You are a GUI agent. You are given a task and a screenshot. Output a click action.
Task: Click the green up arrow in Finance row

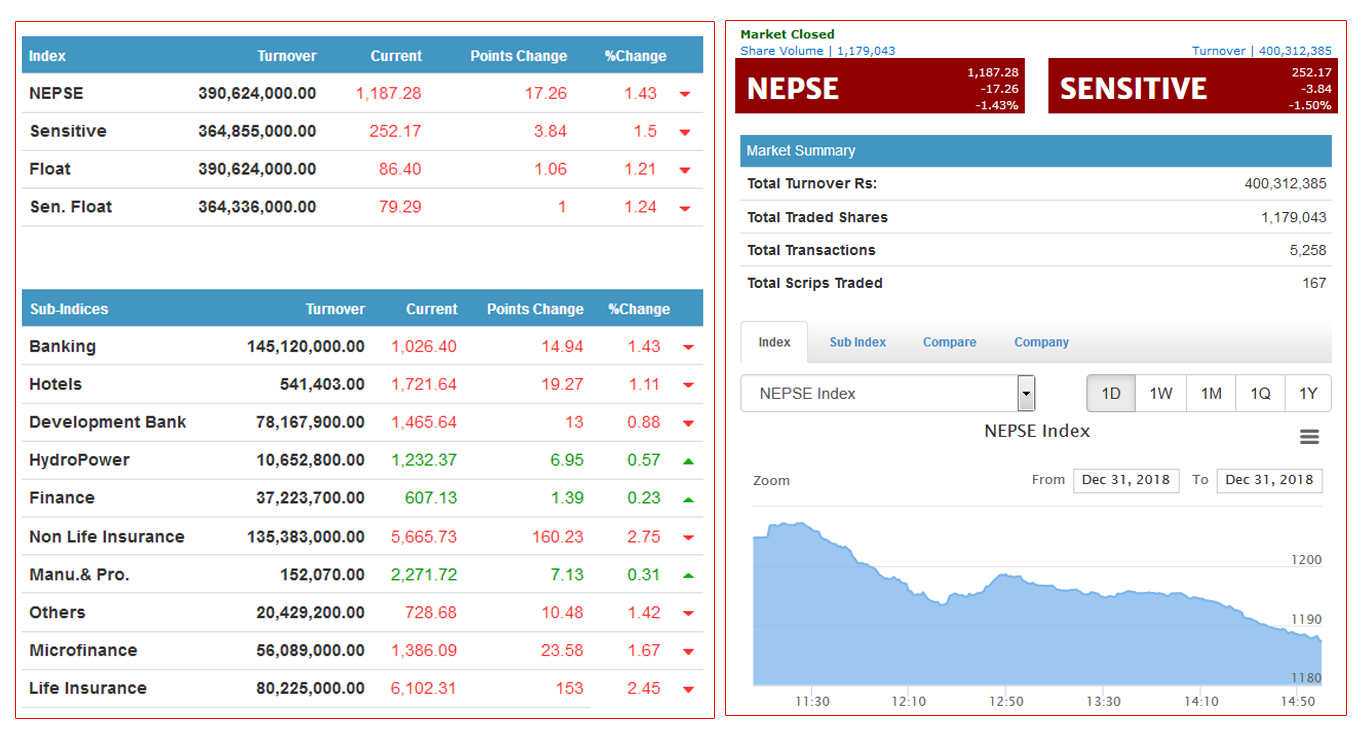pyautogui.click(x=688, y=499)
